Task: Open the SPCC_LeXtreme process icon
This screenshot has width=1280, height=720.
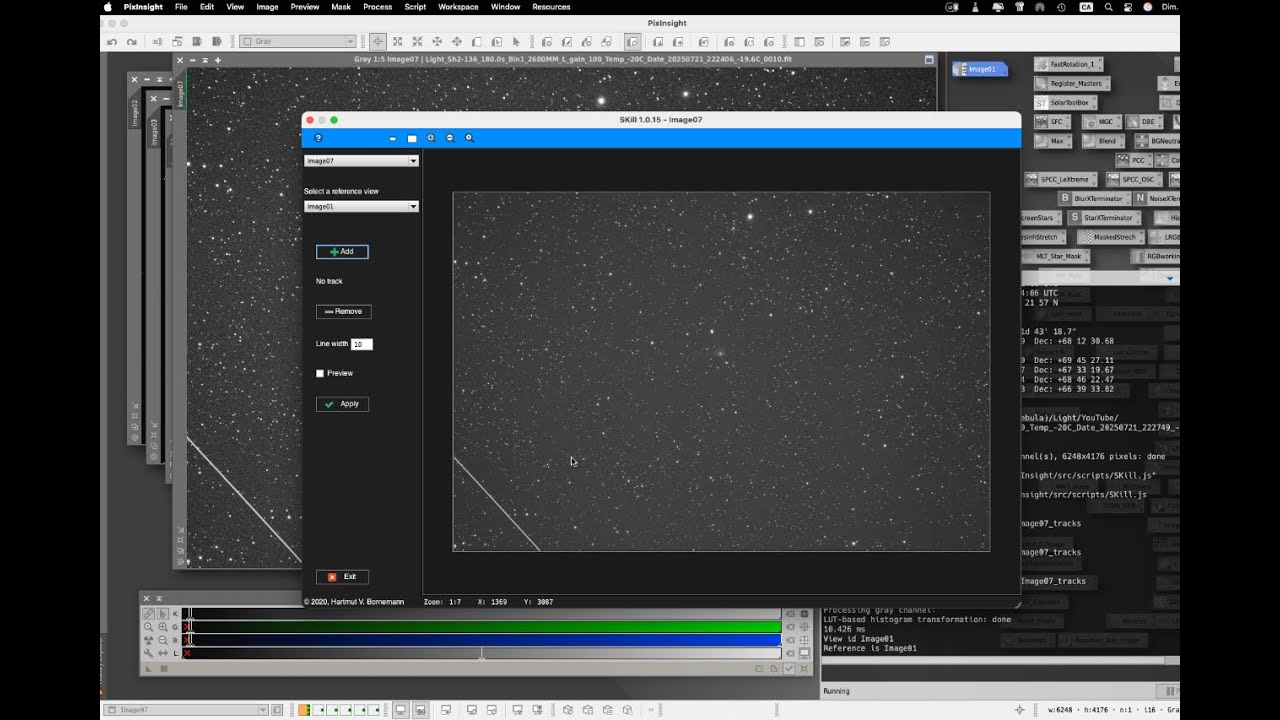Action: (x=1062, y=180)
